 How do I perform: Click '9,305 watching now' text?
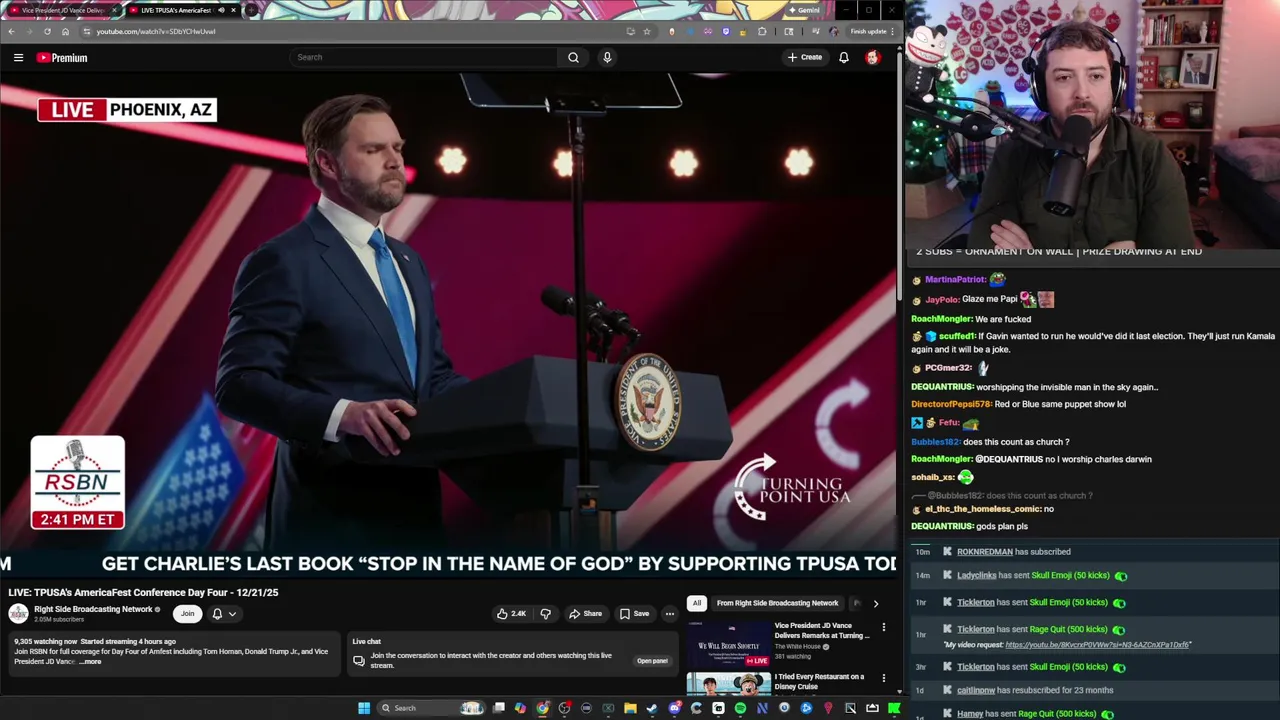pyautogui.click(x=45, y=642)
